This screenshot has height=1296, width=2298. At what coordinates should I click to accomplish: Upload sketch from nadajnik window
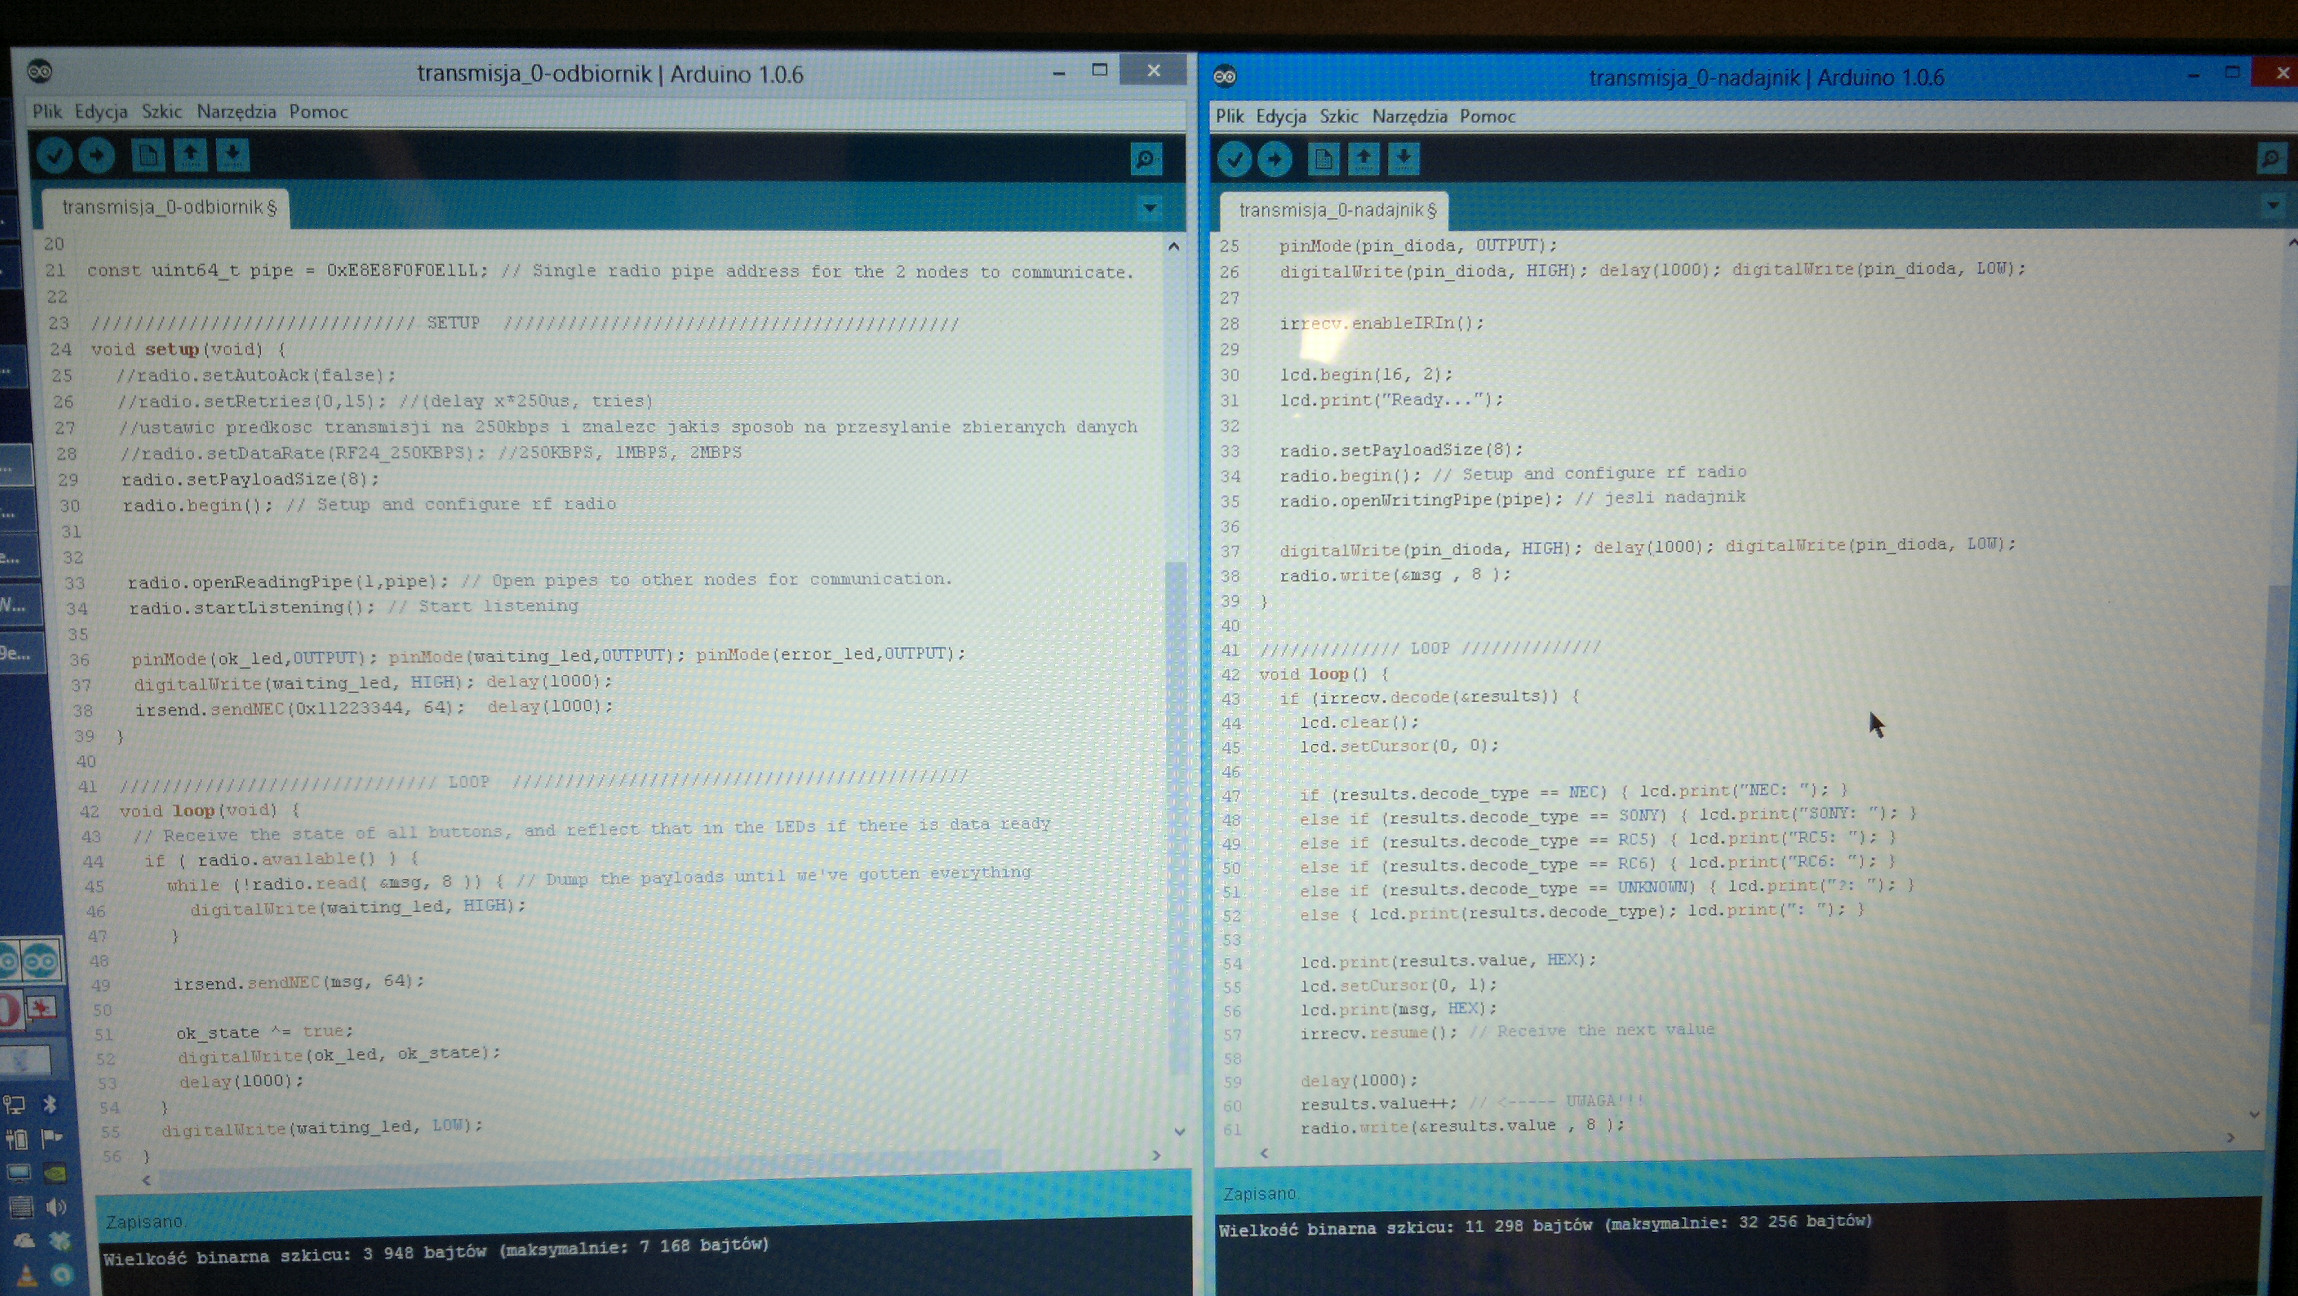coord(1275,158)
